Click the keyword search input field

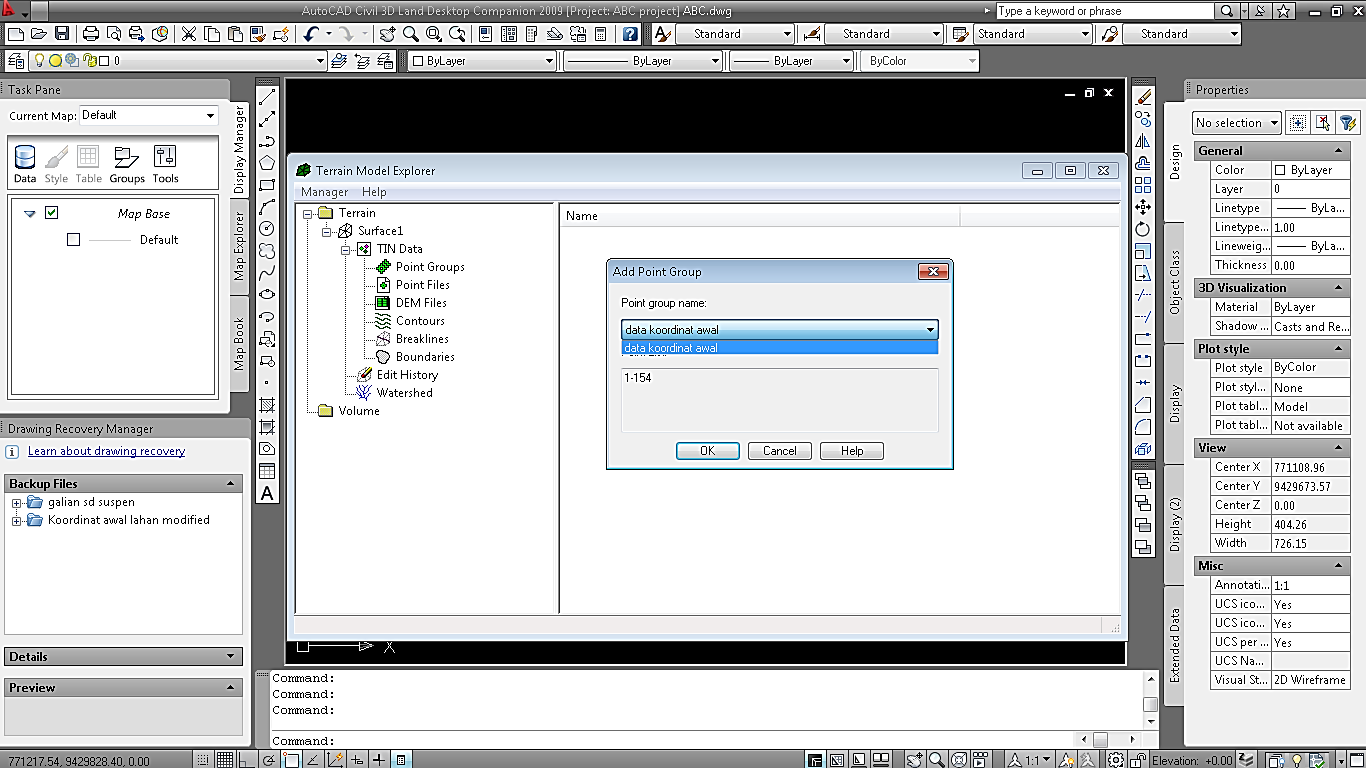point(1105,11)
